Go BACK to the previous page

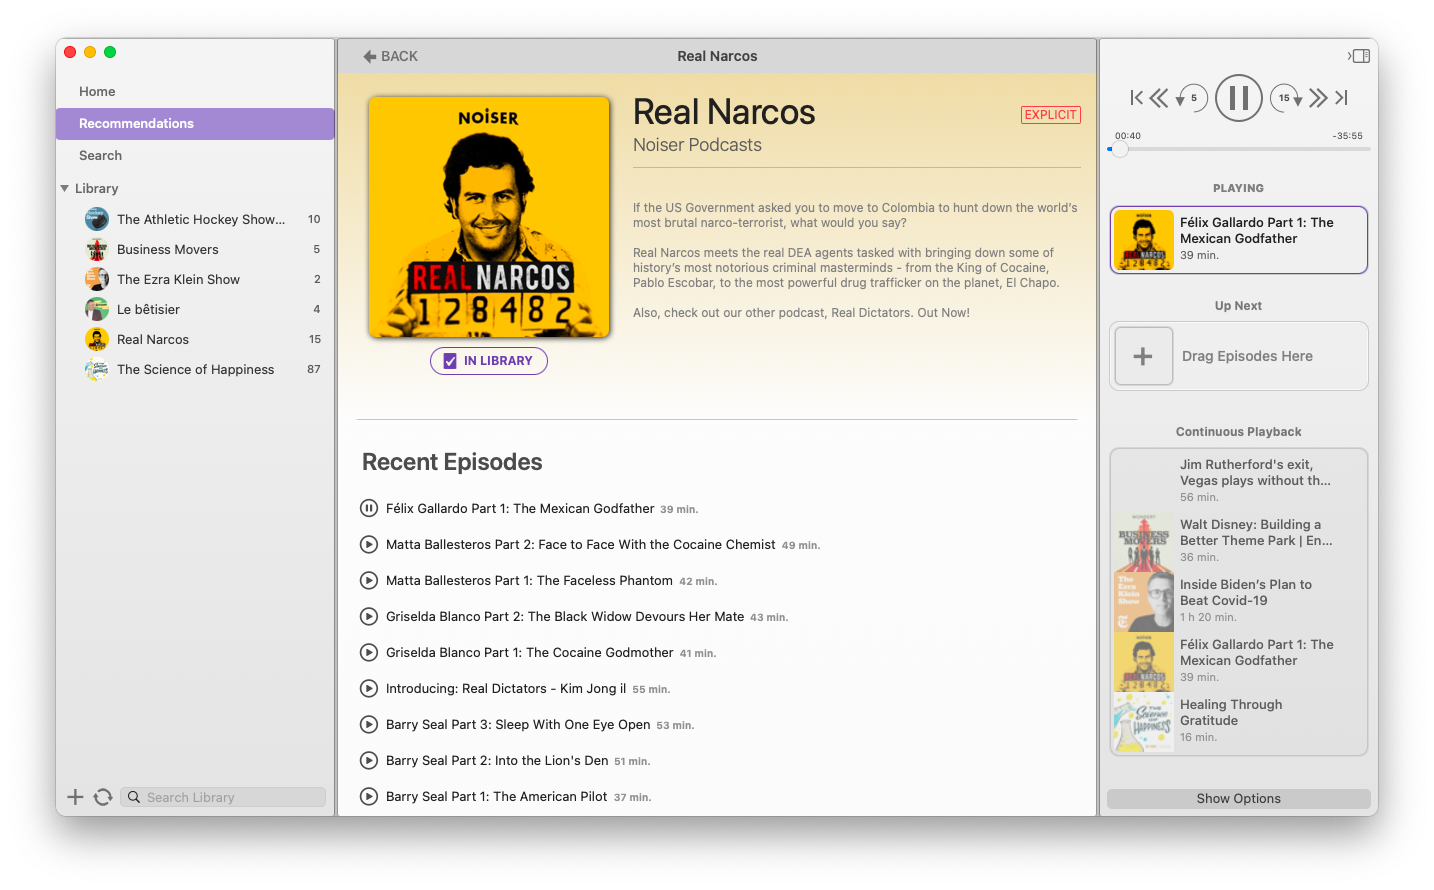click(391, 57)
